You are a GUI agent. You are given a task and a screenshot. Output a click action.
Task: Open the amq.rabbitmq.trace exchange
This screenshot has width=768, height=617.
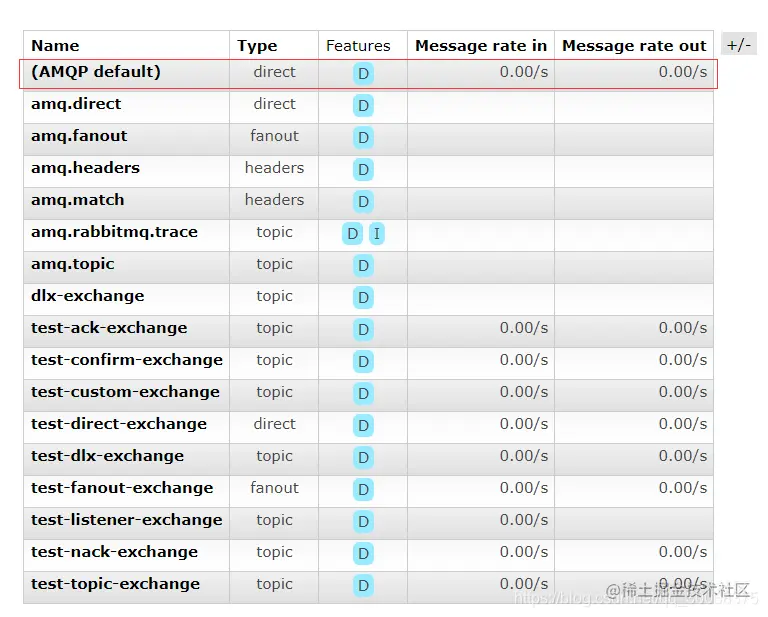(x=114, y=232)
